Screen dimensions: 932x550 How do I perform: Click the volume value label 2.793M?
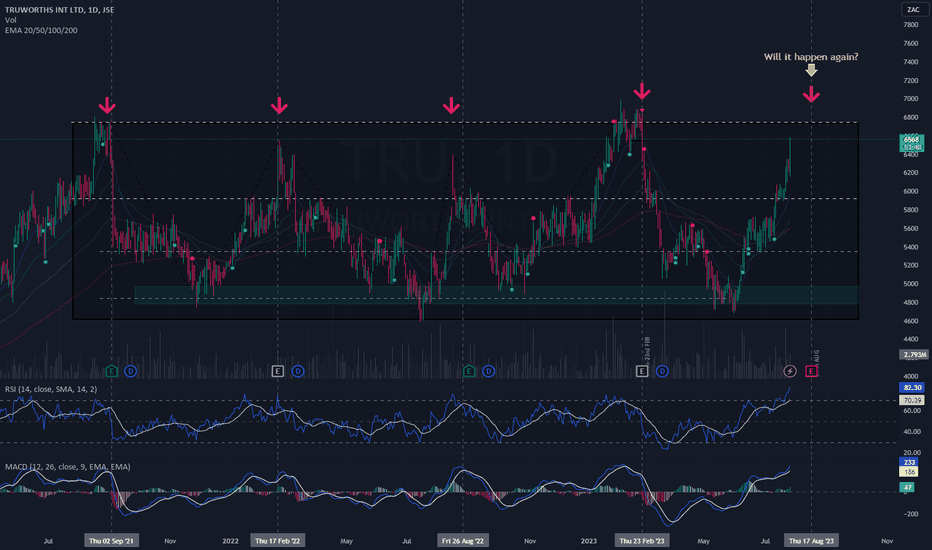click(914, 354)
